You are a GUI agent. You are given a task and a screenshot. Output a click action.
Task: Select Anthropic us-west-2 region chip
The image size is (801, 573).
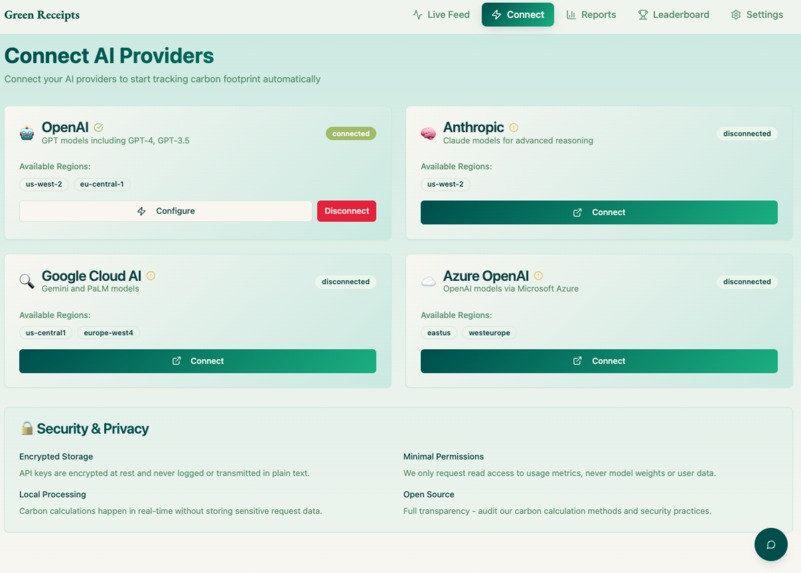(x=445, y=184)
